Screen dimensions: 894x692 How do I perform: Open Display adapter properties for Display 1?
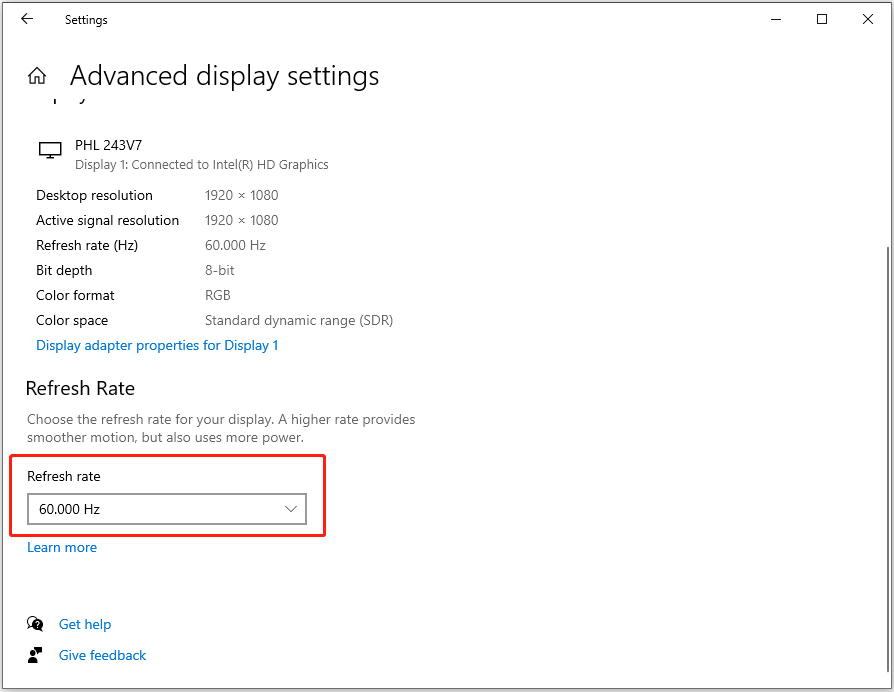click(157, 345)
